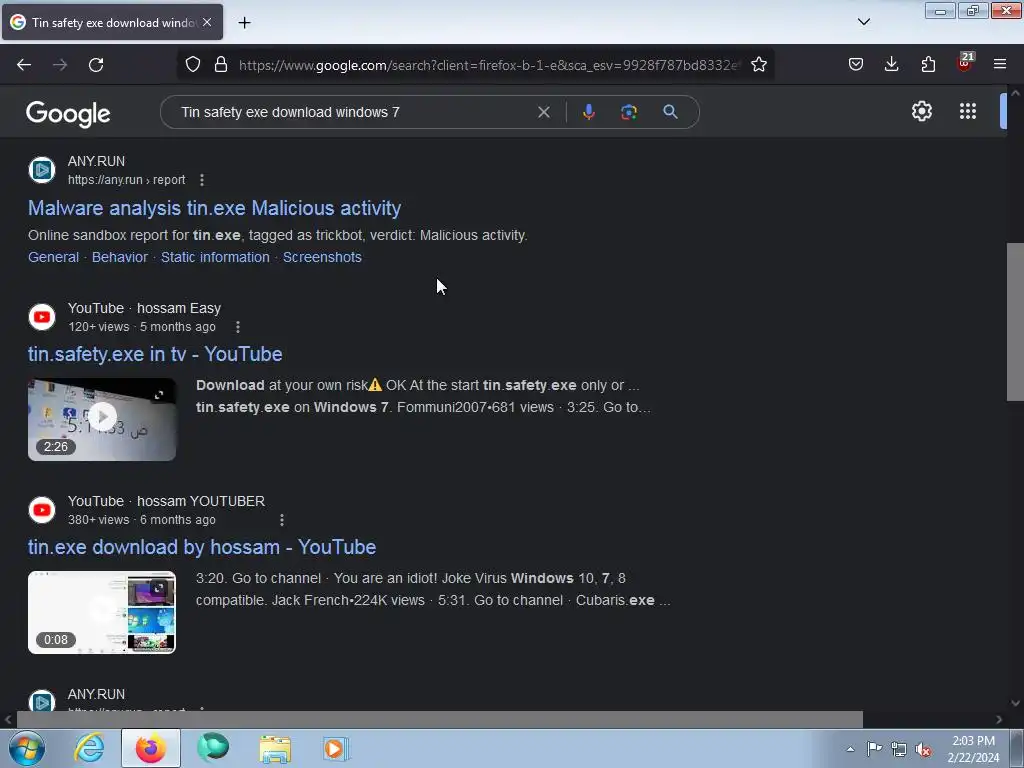The width and height of the screenshot is (1024, 768).
Task: Open Malware analysis tin.exe result
Action: pos(214,208)
